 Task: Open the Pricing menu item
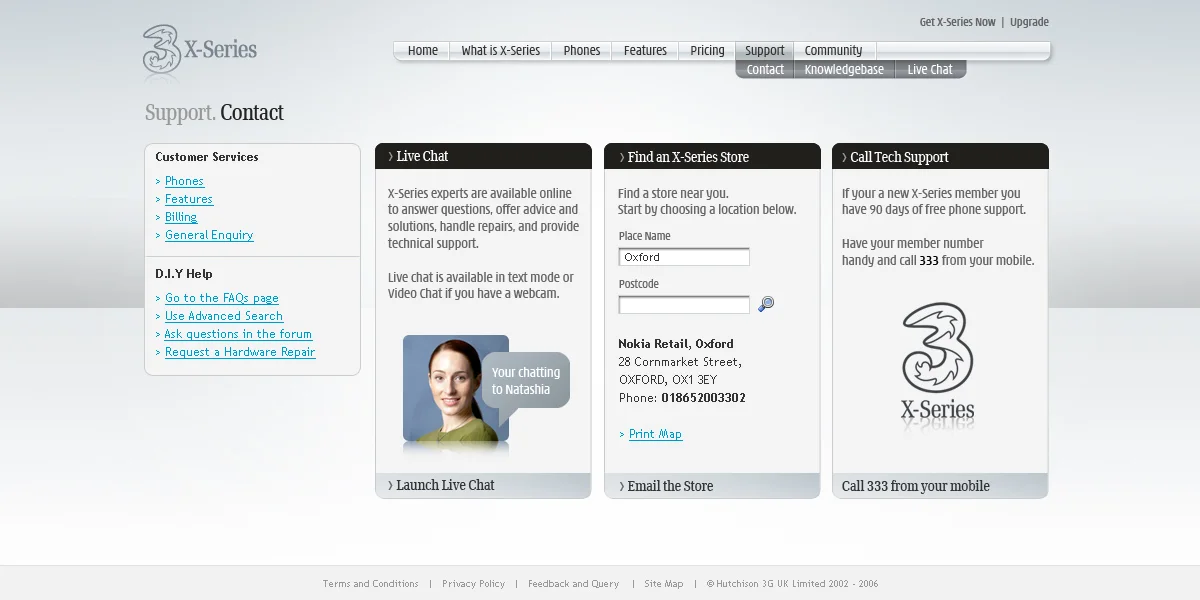click(707, 51)
